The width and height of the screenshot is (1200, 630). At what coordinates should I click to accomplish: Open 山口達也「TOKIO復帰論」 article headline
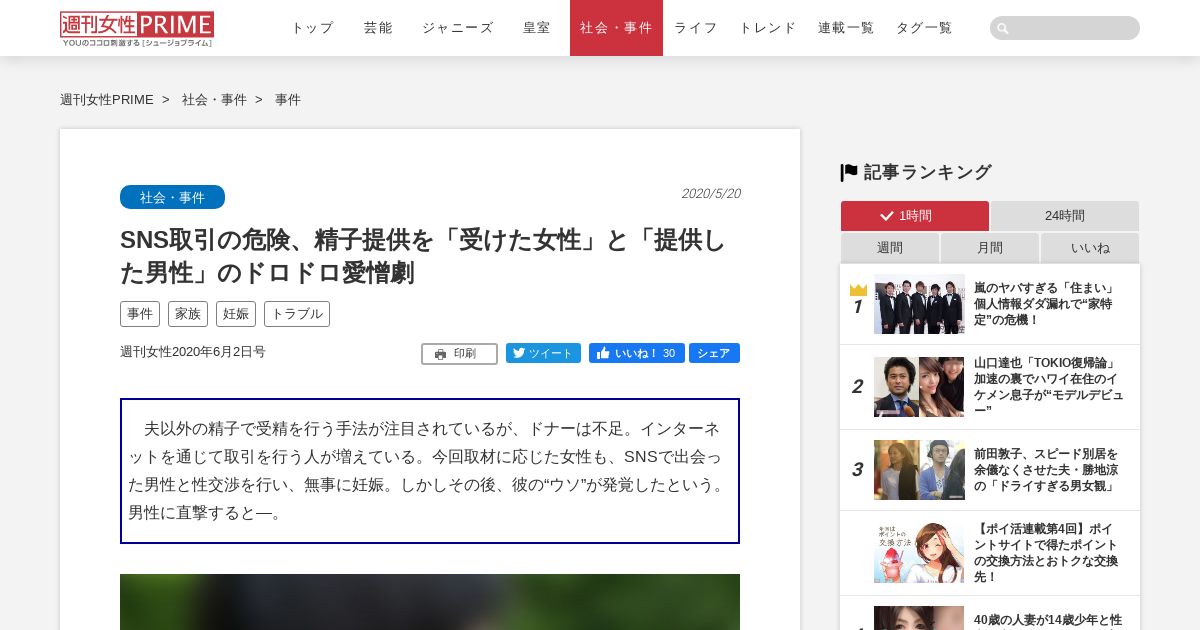point(1049,387)
